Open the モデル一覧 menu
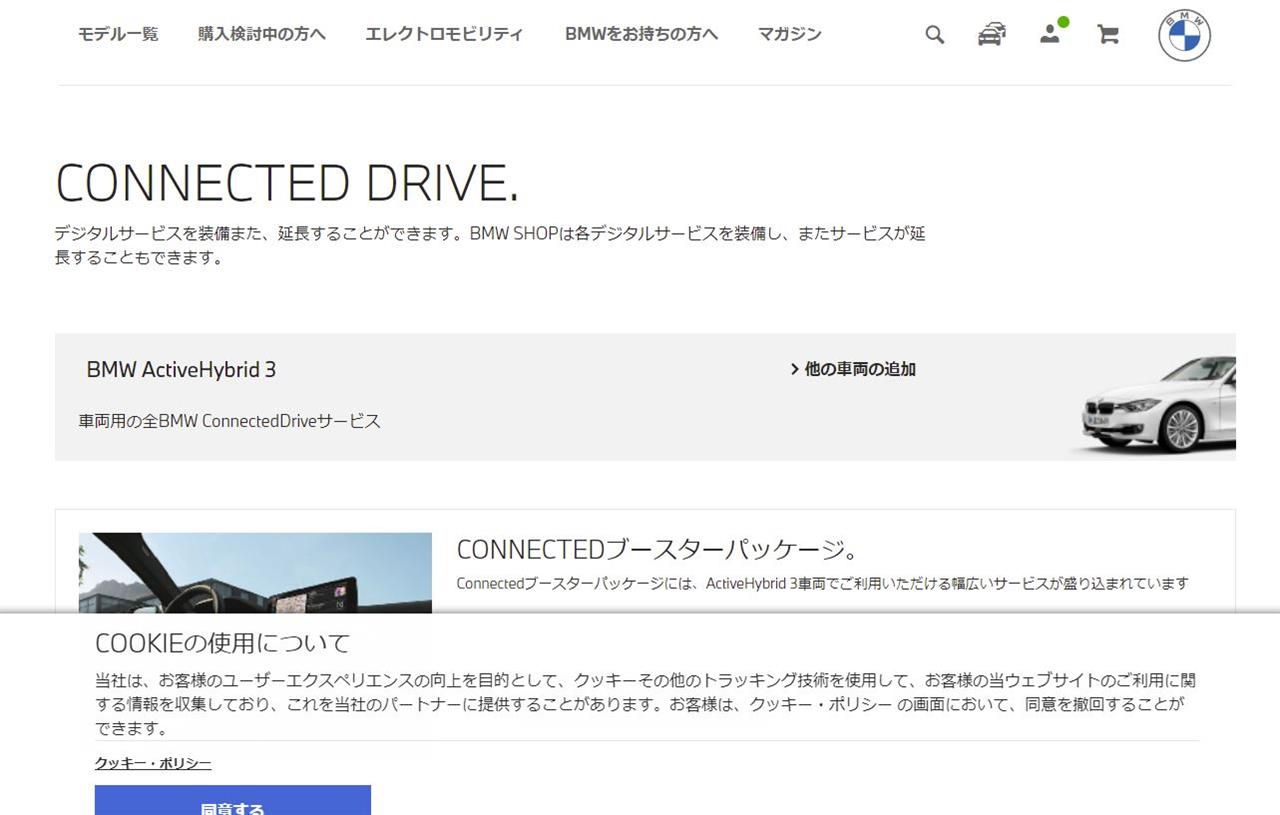Image resolution: width=1280 pixels, height=815 pixels. coord(118,34)
